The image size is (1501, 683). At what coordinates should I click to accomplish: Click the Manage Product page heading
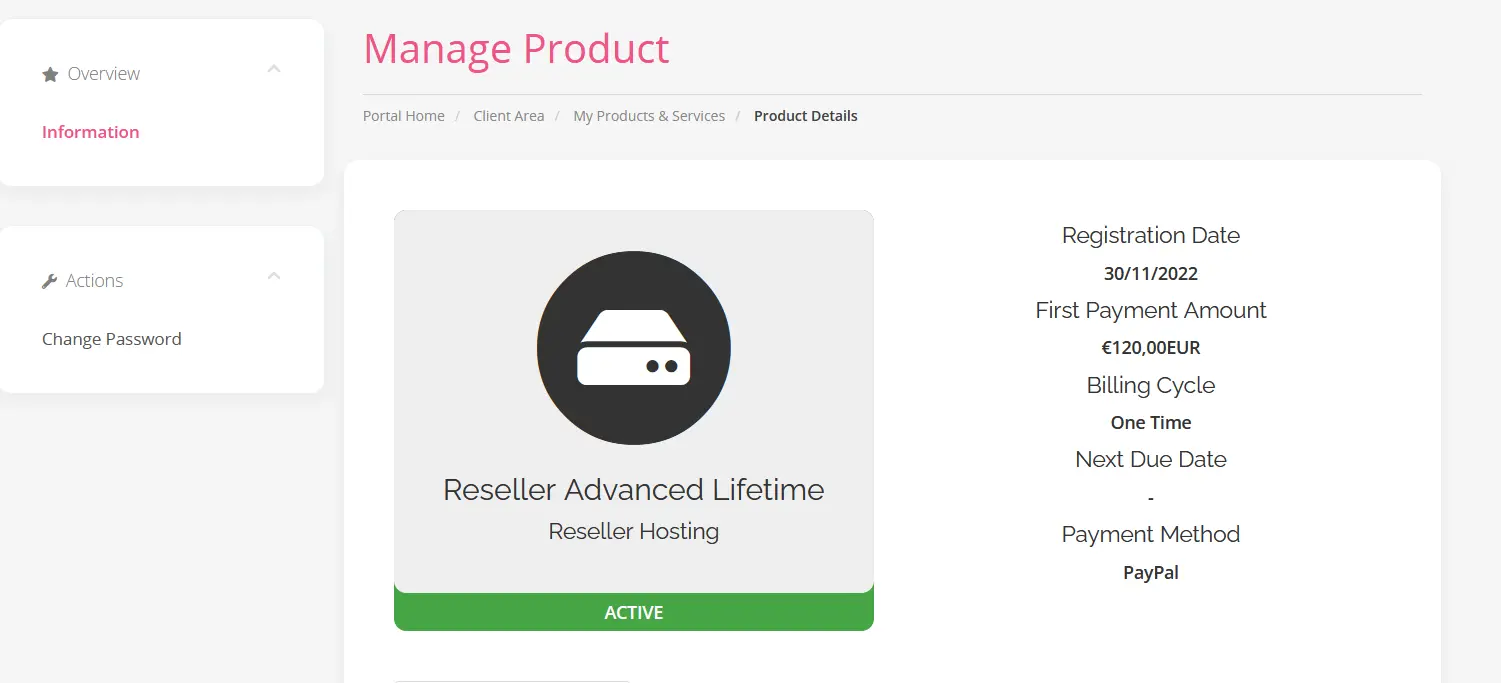[516, 49]
